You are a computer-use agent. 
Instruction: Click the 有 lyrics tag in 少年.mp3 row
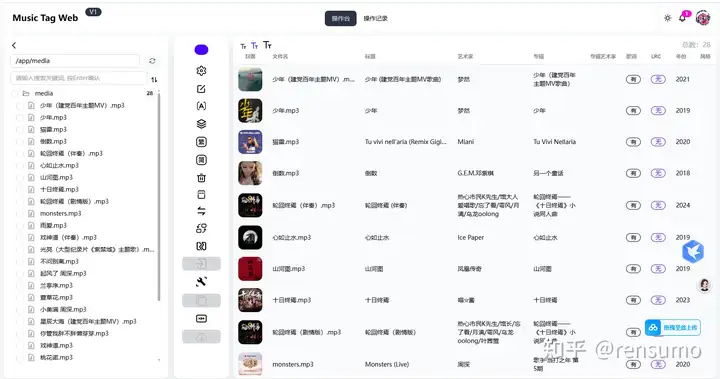click(x=633, y=111)
